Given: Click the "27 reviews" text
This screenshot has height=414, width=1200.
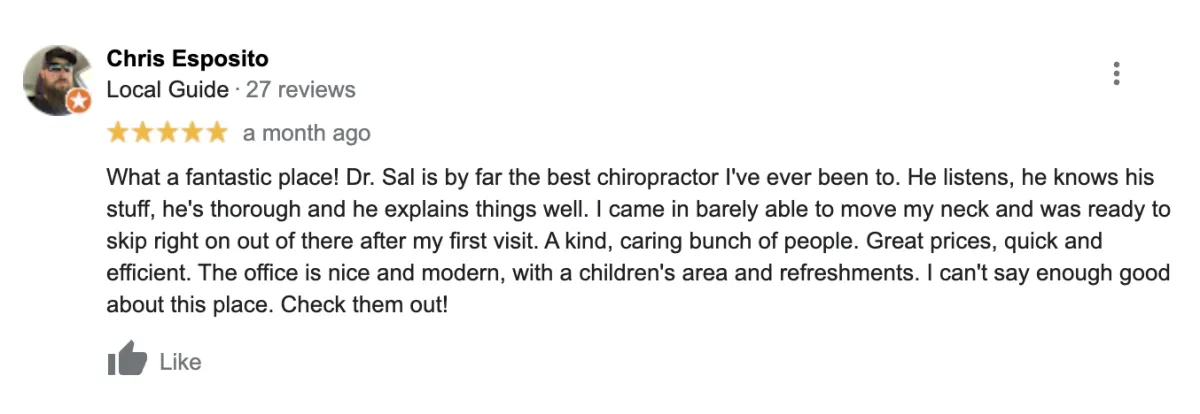Looking at the screenshot, I should click(x=301, y=90).
